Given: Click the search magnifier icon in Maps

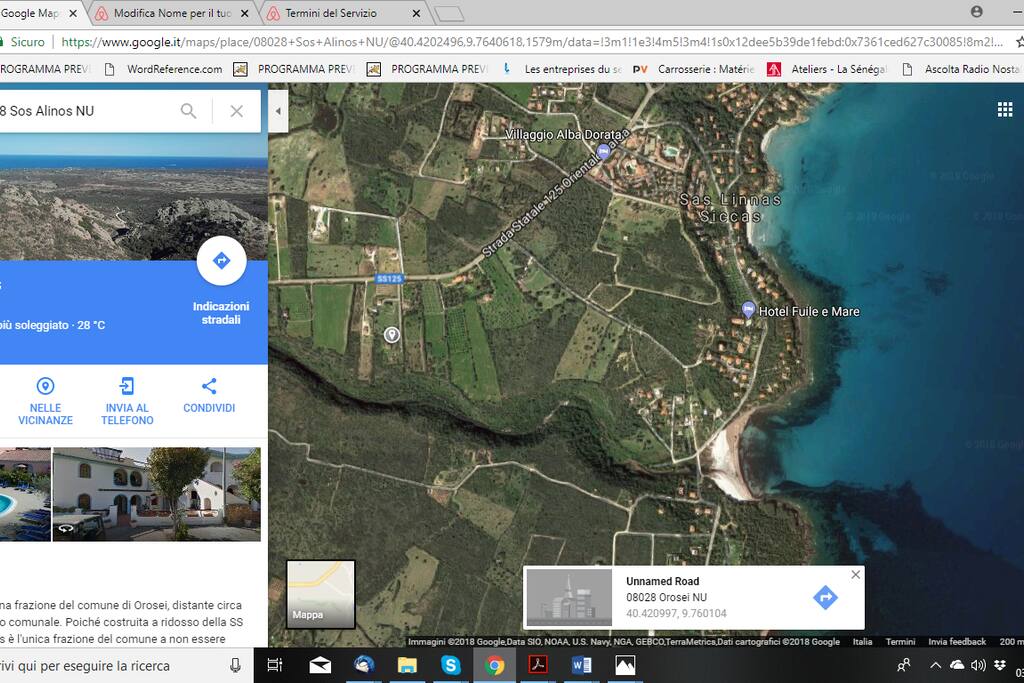Looking at the screenshot, I should click(x=188, y=111).
